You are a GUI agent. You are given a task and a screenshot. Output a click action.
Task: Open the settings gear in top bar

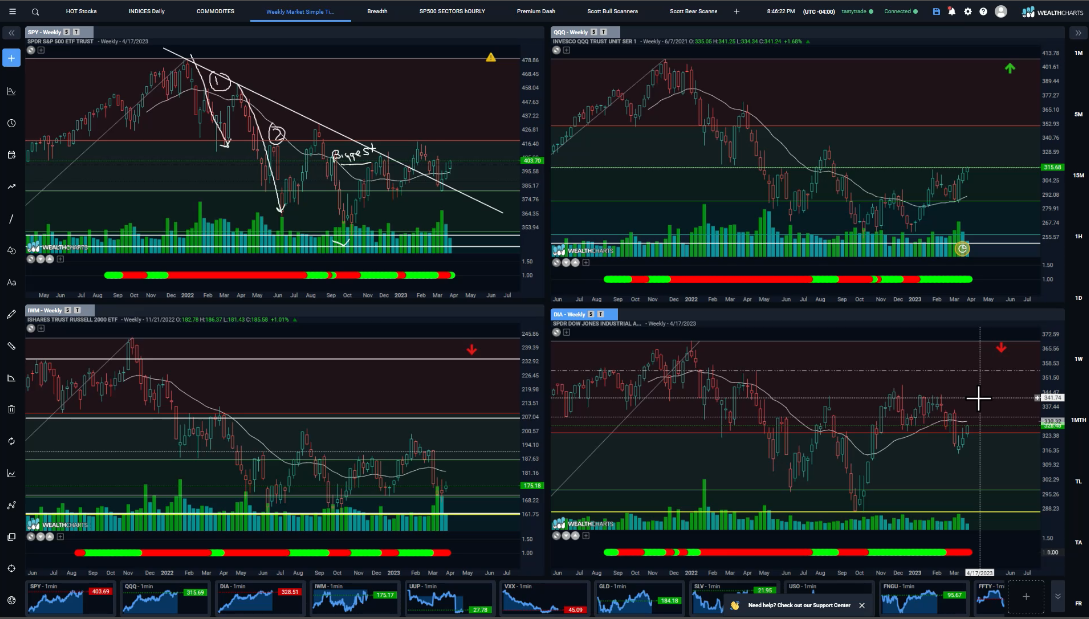coord(967,11)
